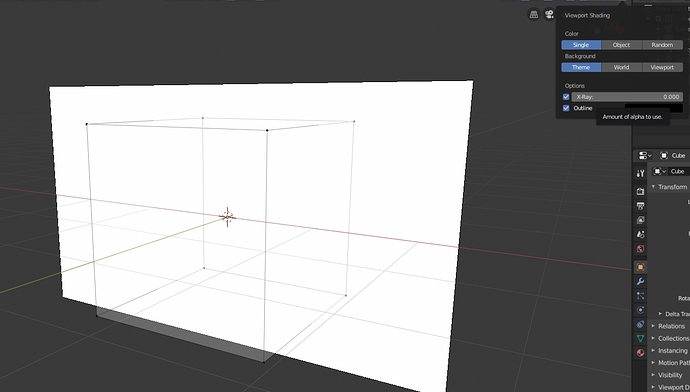Set shading color to Random
The image size is (690, 392).
pos(662,45)
